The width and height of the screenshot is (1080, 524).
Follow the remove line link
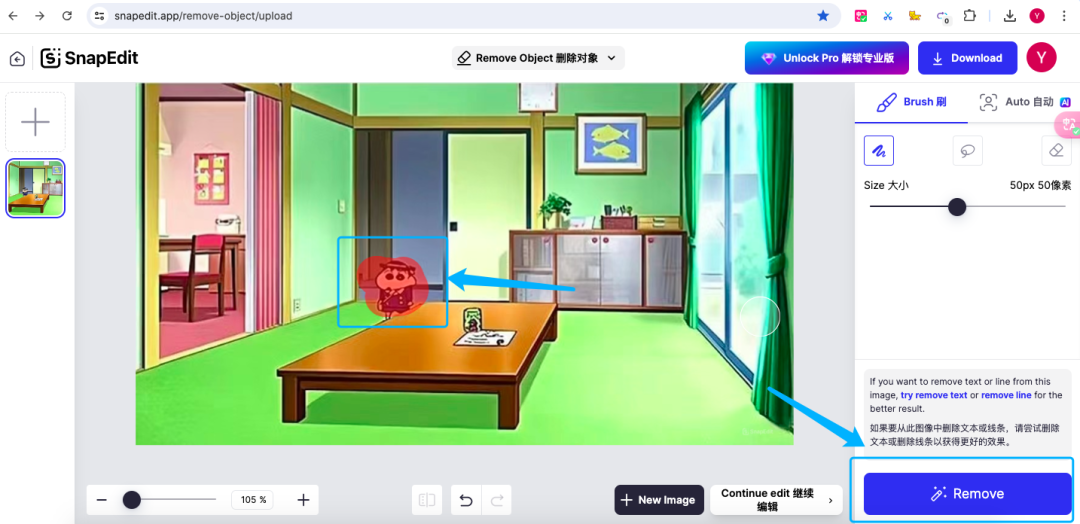pyautogui.click(x=1006, y=395)
